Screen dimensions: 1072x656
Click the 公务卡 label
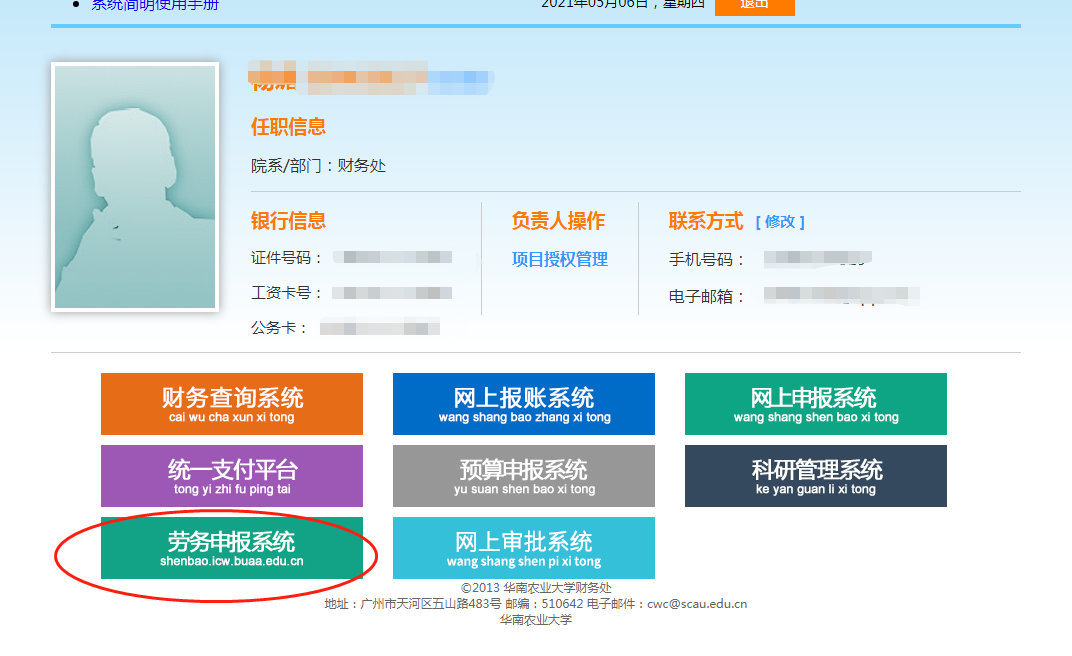click(279, 328)
